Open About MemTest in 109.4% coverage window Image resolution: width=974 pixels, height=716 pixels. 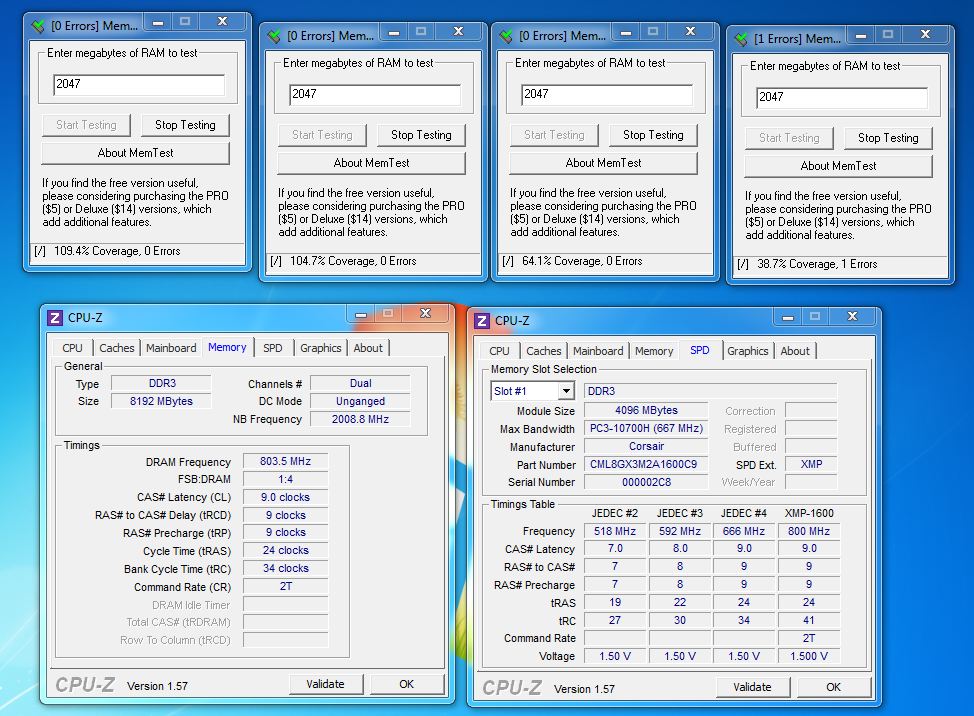pyautogui.click(x=135, y=153)
